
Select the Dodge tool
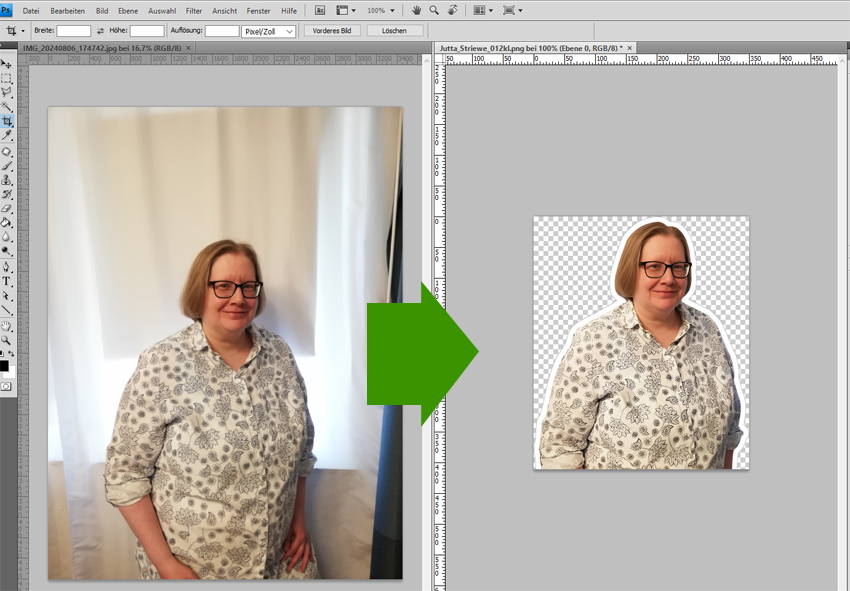6,251
